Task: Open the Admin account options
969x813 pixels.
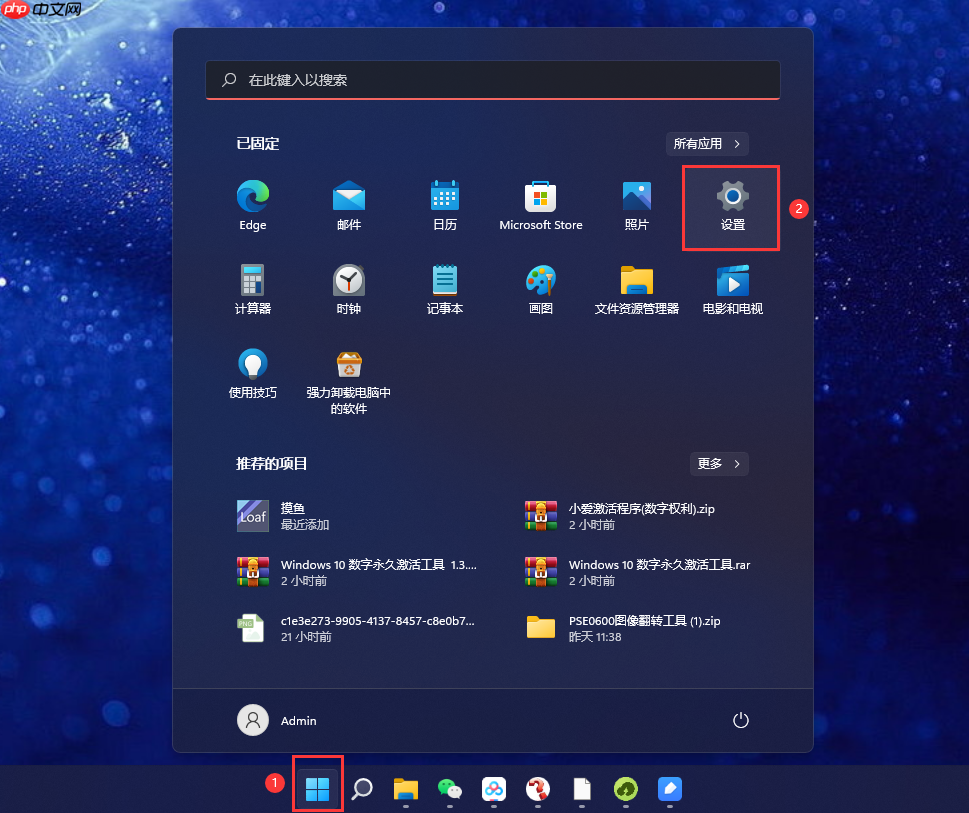Action: click(x=280, y=720)
